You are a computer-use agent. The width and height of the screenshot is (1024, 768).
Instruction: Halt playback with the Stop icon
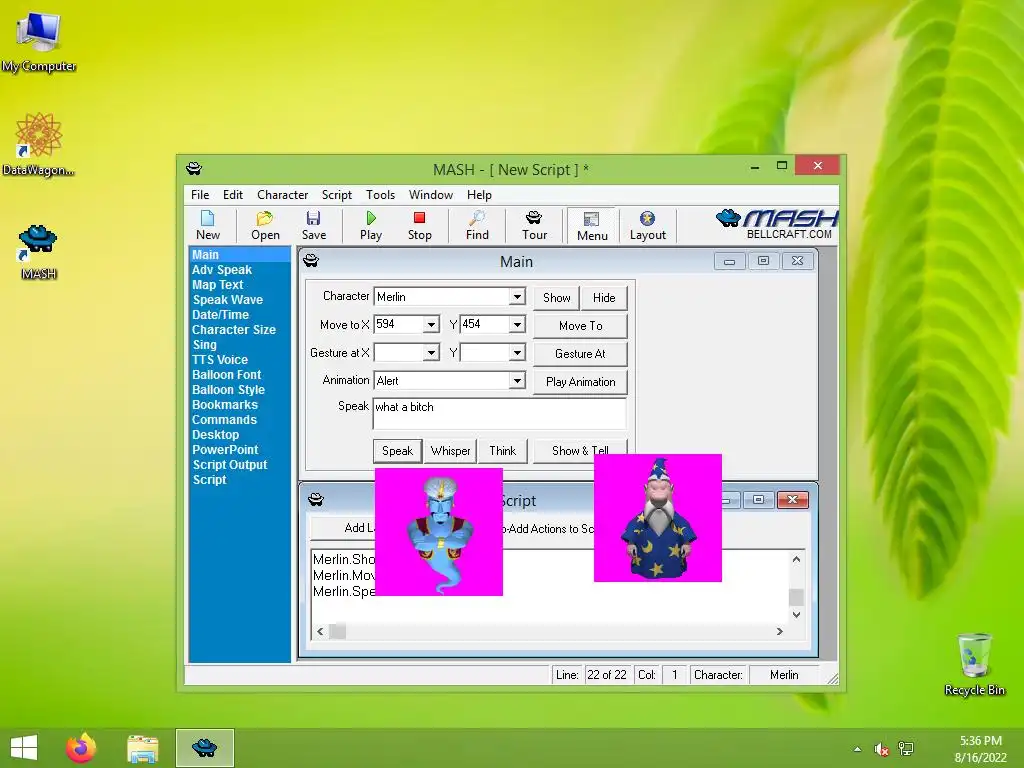point(419,225)
